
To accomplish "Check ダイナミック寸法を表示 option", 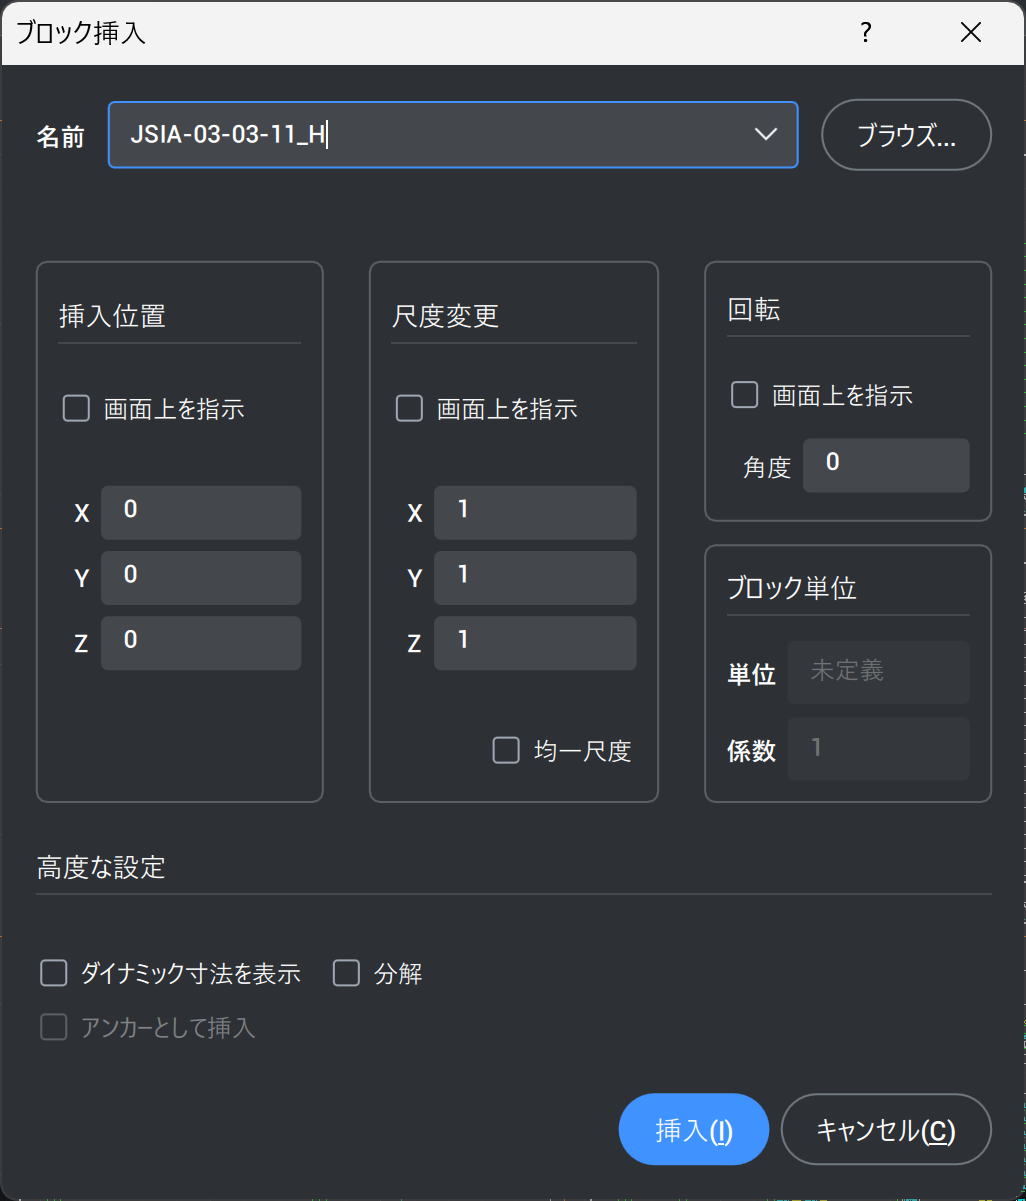I will coord(54,973).
